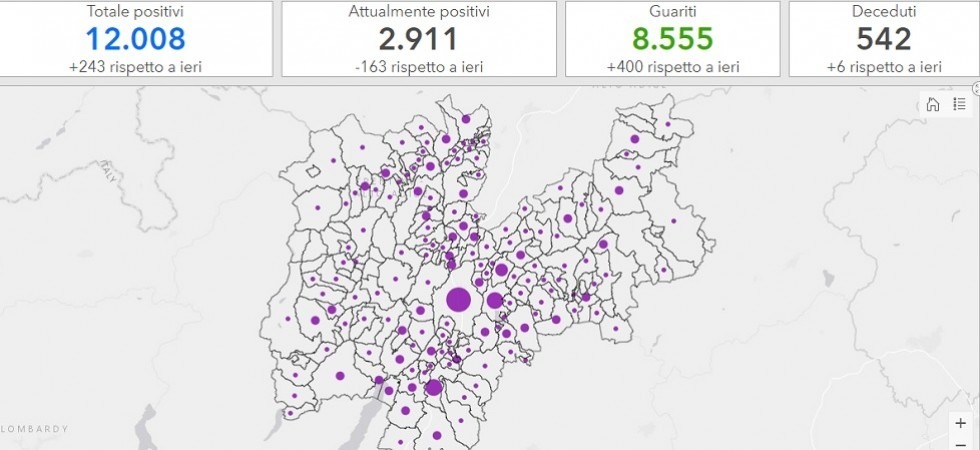Zoom in on the map

tap(960, 423)
